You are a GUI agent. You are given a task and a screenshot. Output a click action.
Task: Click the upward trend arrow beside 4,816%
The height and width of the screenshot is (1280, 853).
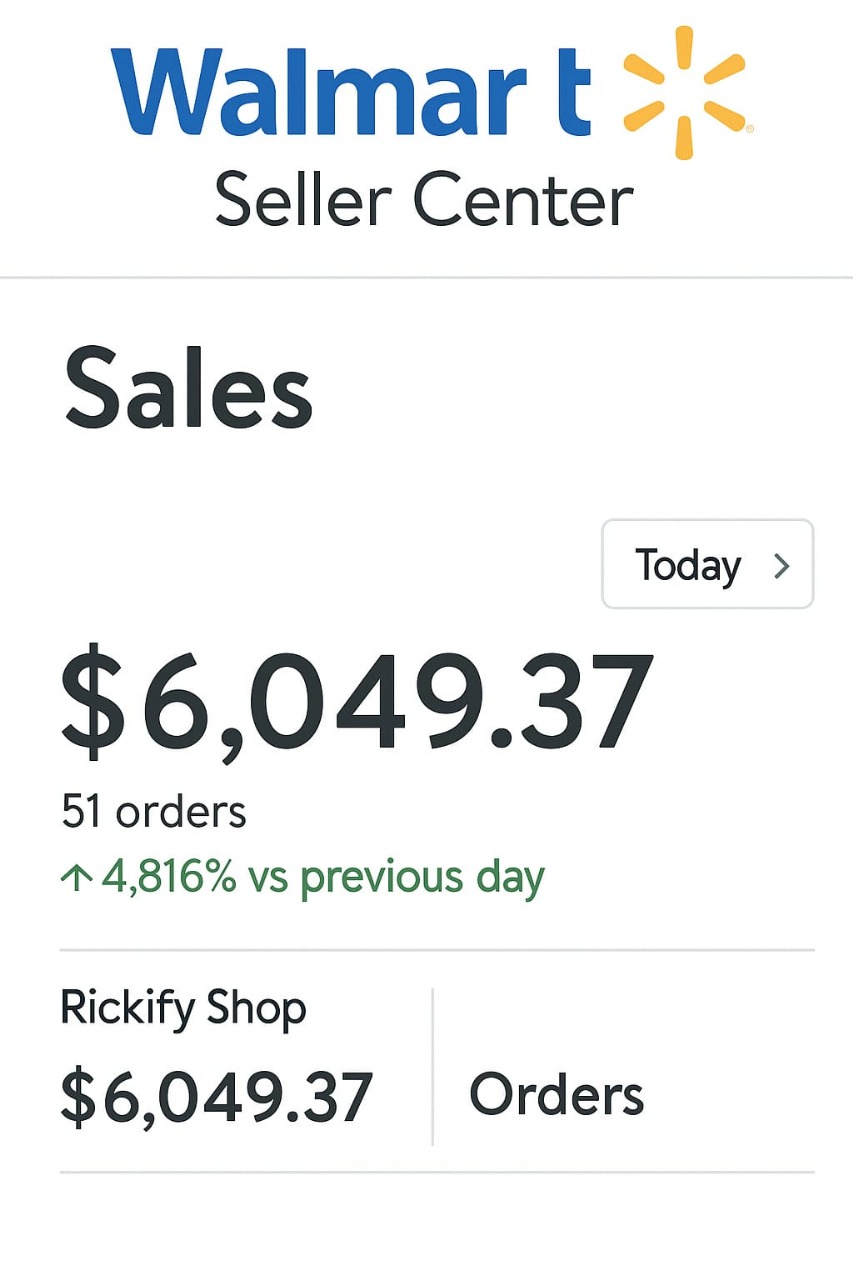click(x=77, y=875)
